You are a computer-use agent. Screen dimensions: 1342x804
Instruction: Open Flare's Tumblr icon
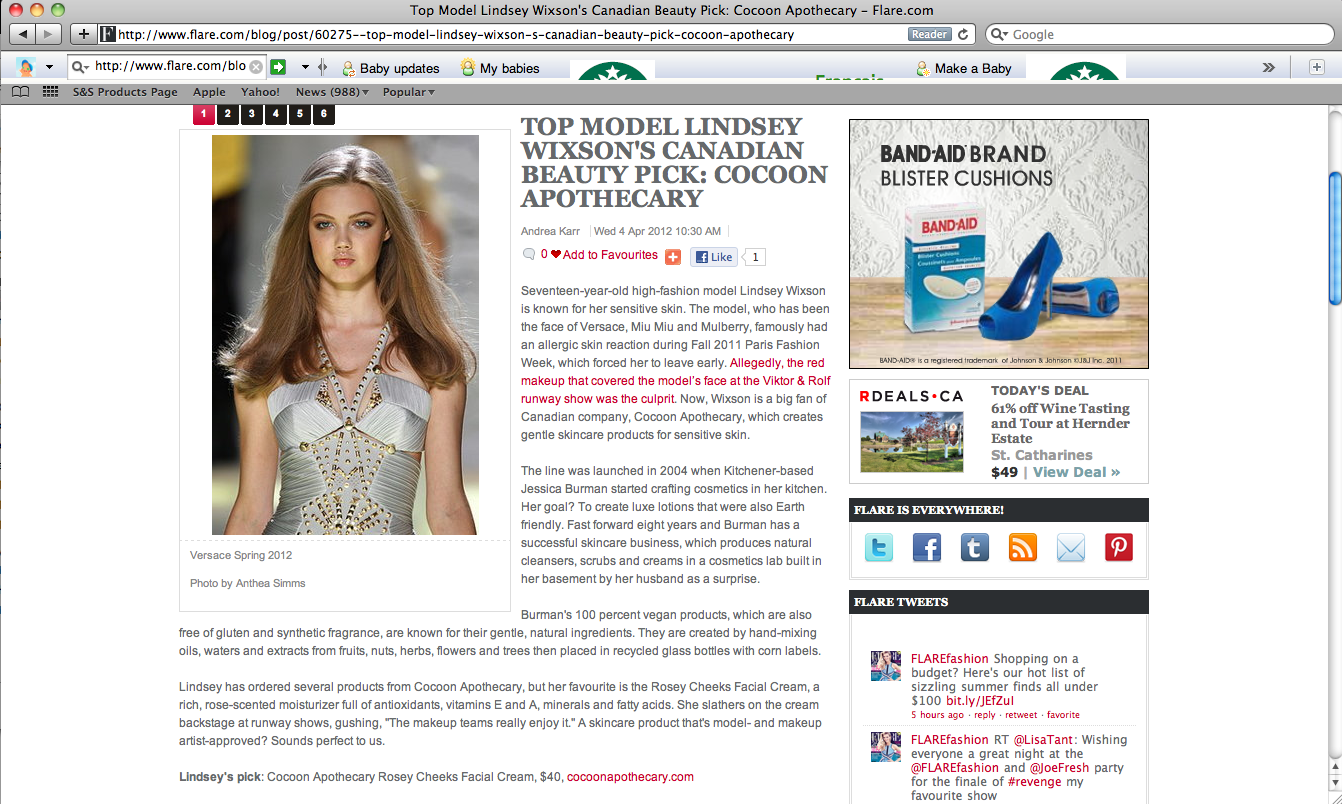(975, 547)
